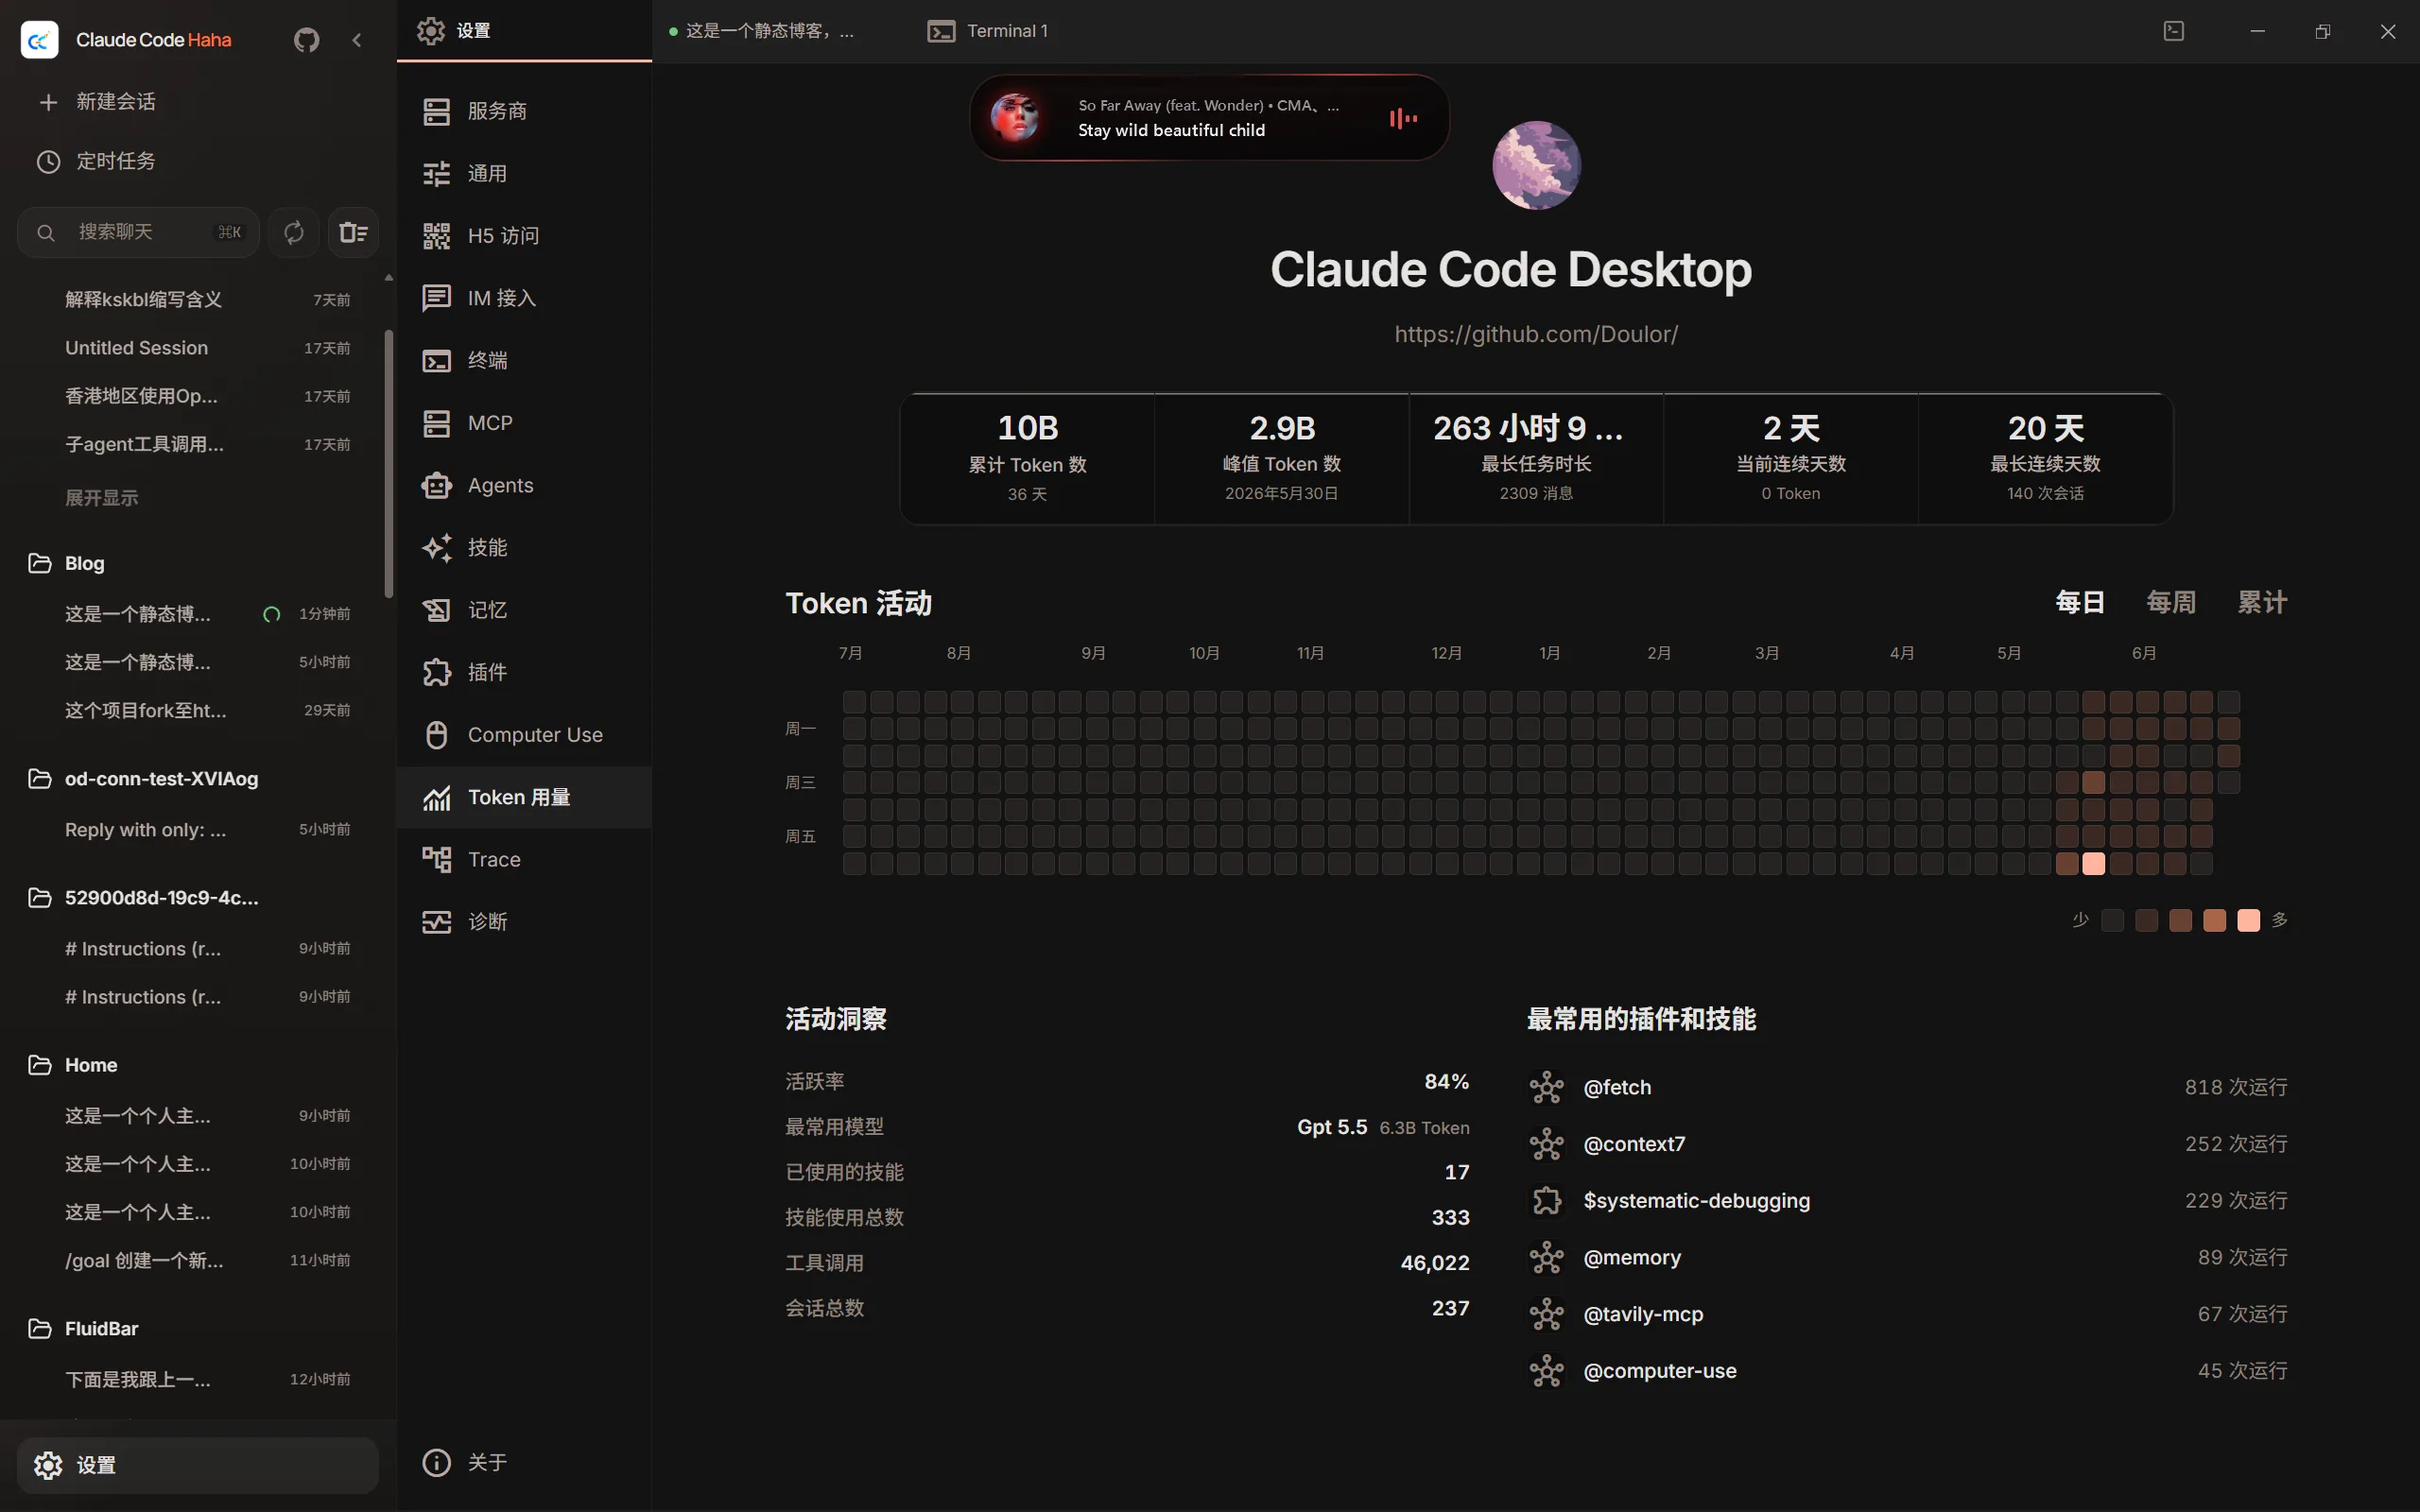Open MCP settings section
The height and width of the screenshot is (1512, 2420).
click(524, 423)
